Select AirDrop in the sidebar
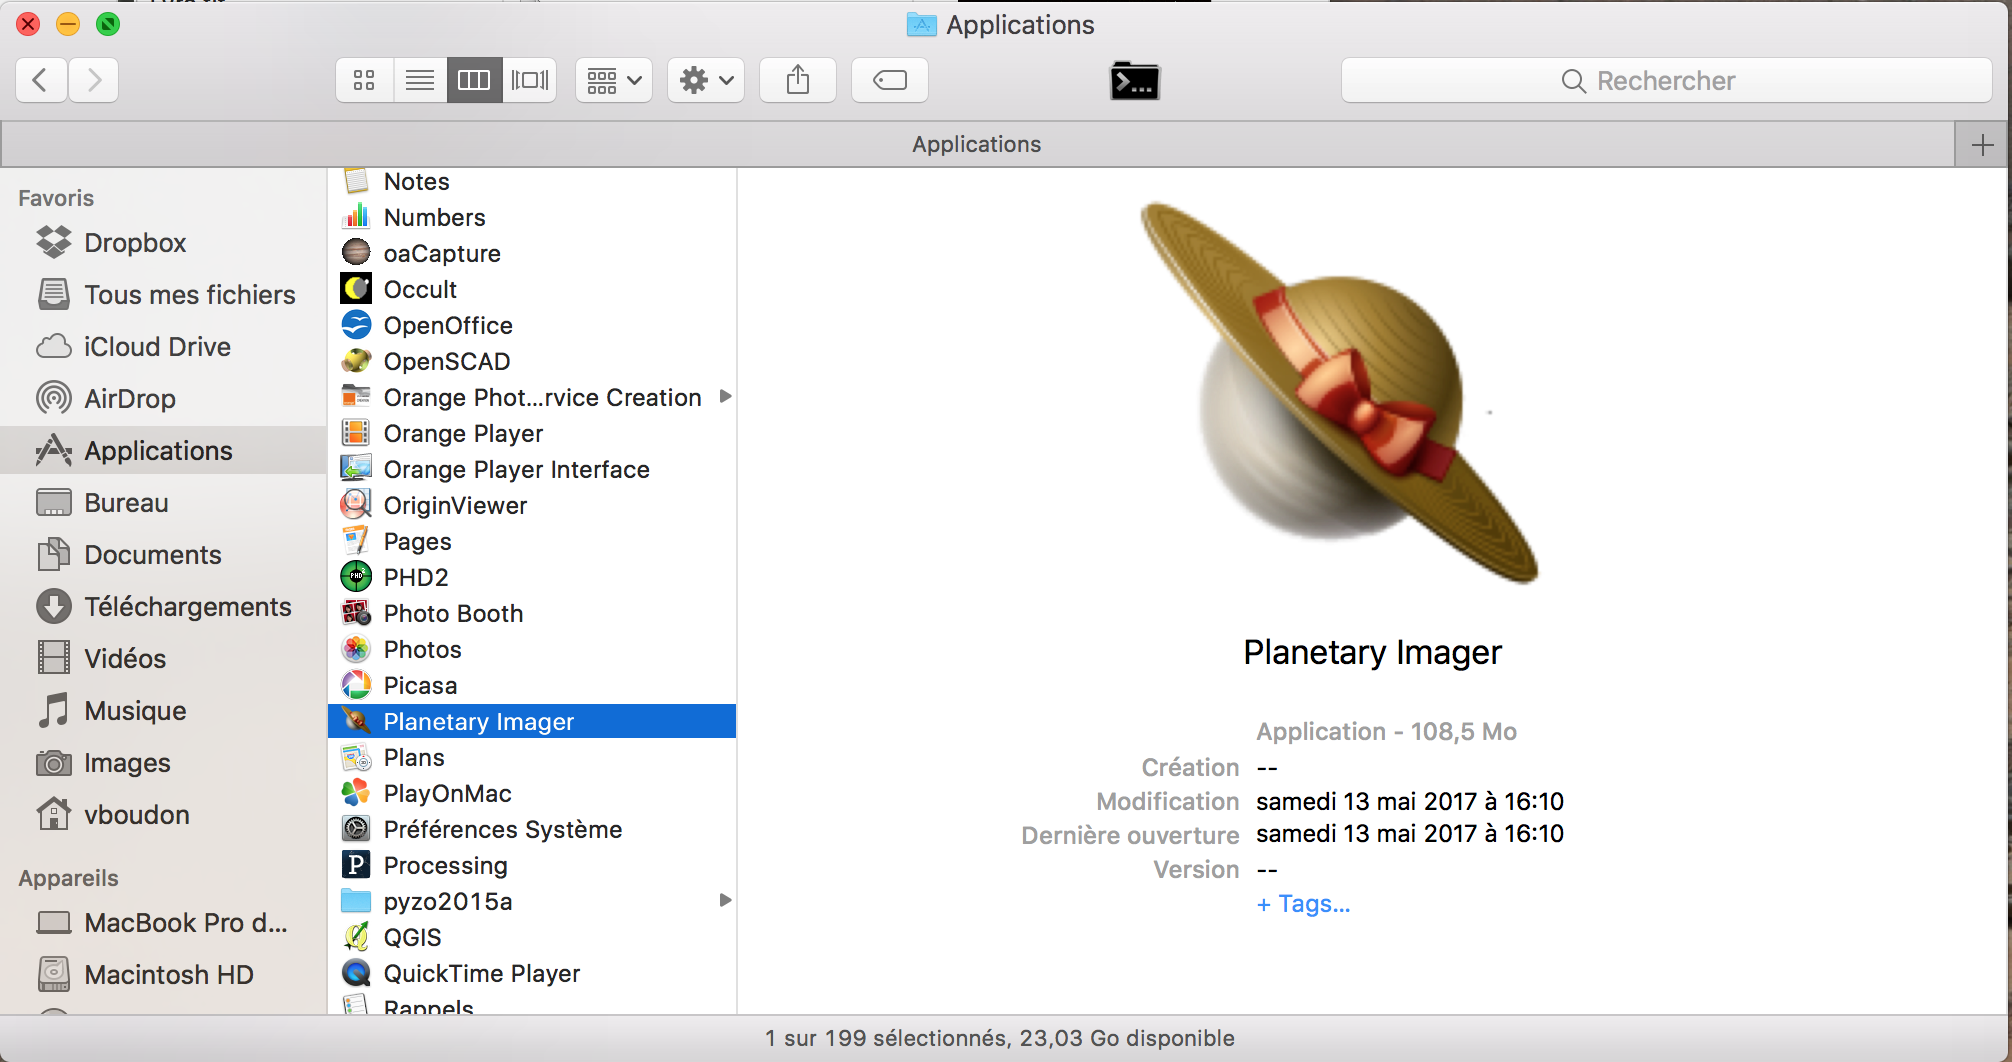2012x1062 pixels. coord(129,399)
